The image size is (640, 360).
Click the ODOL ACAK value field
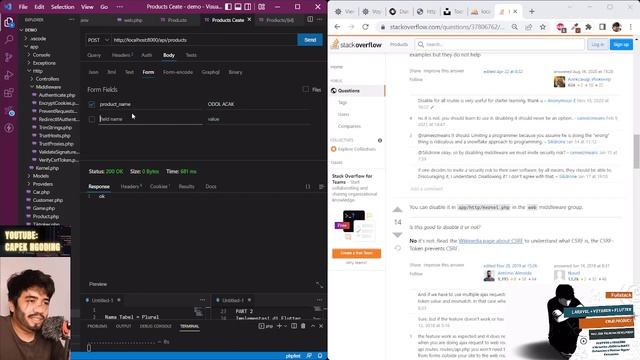click(258, 104)
